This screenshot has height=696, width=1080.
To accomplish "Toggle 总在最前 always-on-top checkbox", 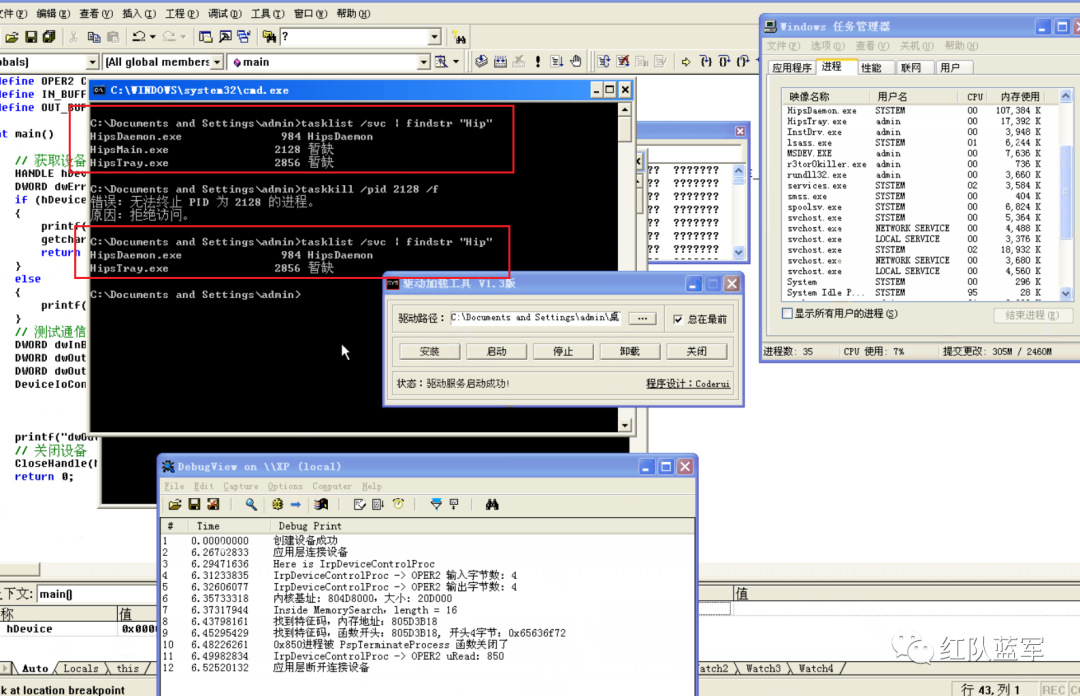I will pos(678,319).
